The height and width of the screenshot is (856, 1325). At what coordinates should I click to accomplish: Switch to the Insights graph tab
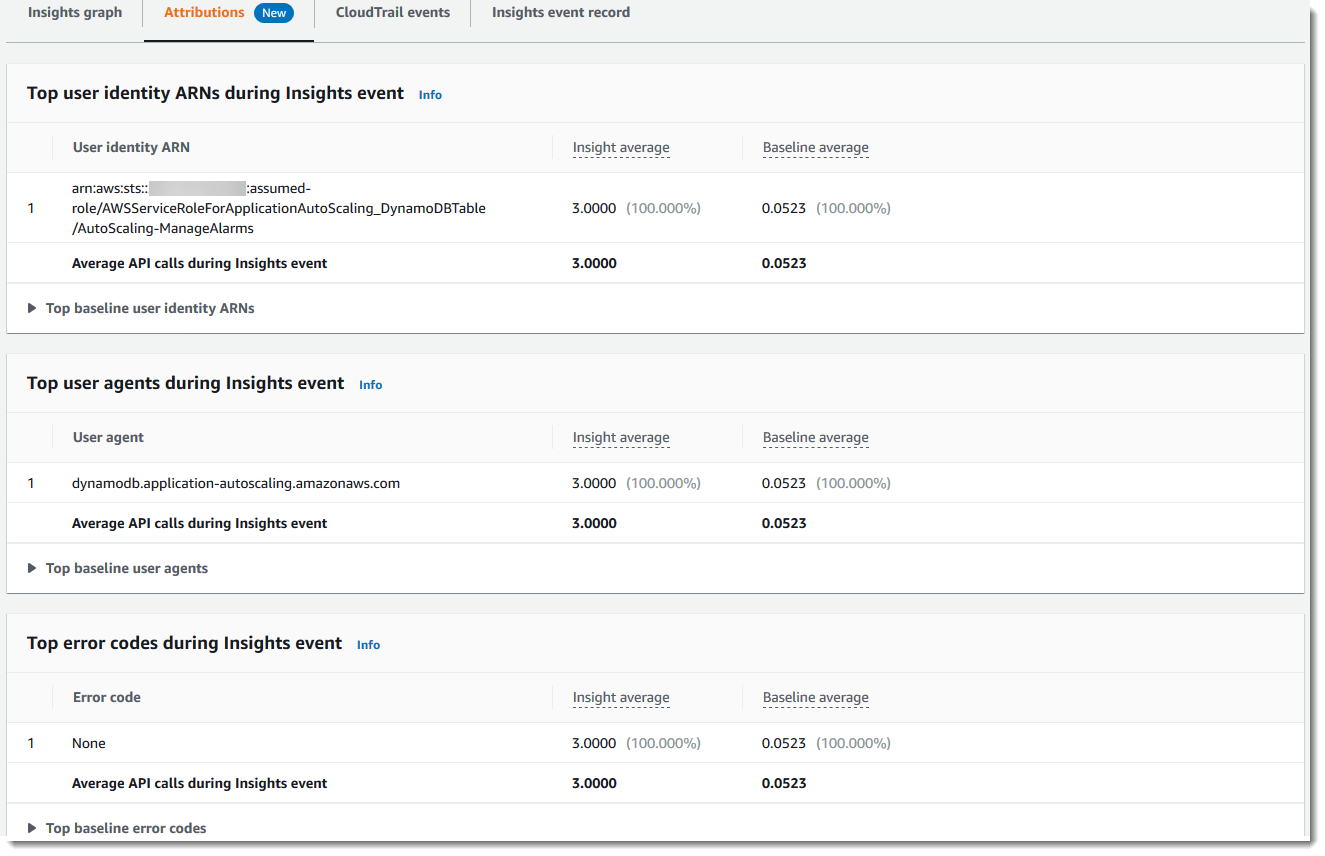click(x=75, y=13)
